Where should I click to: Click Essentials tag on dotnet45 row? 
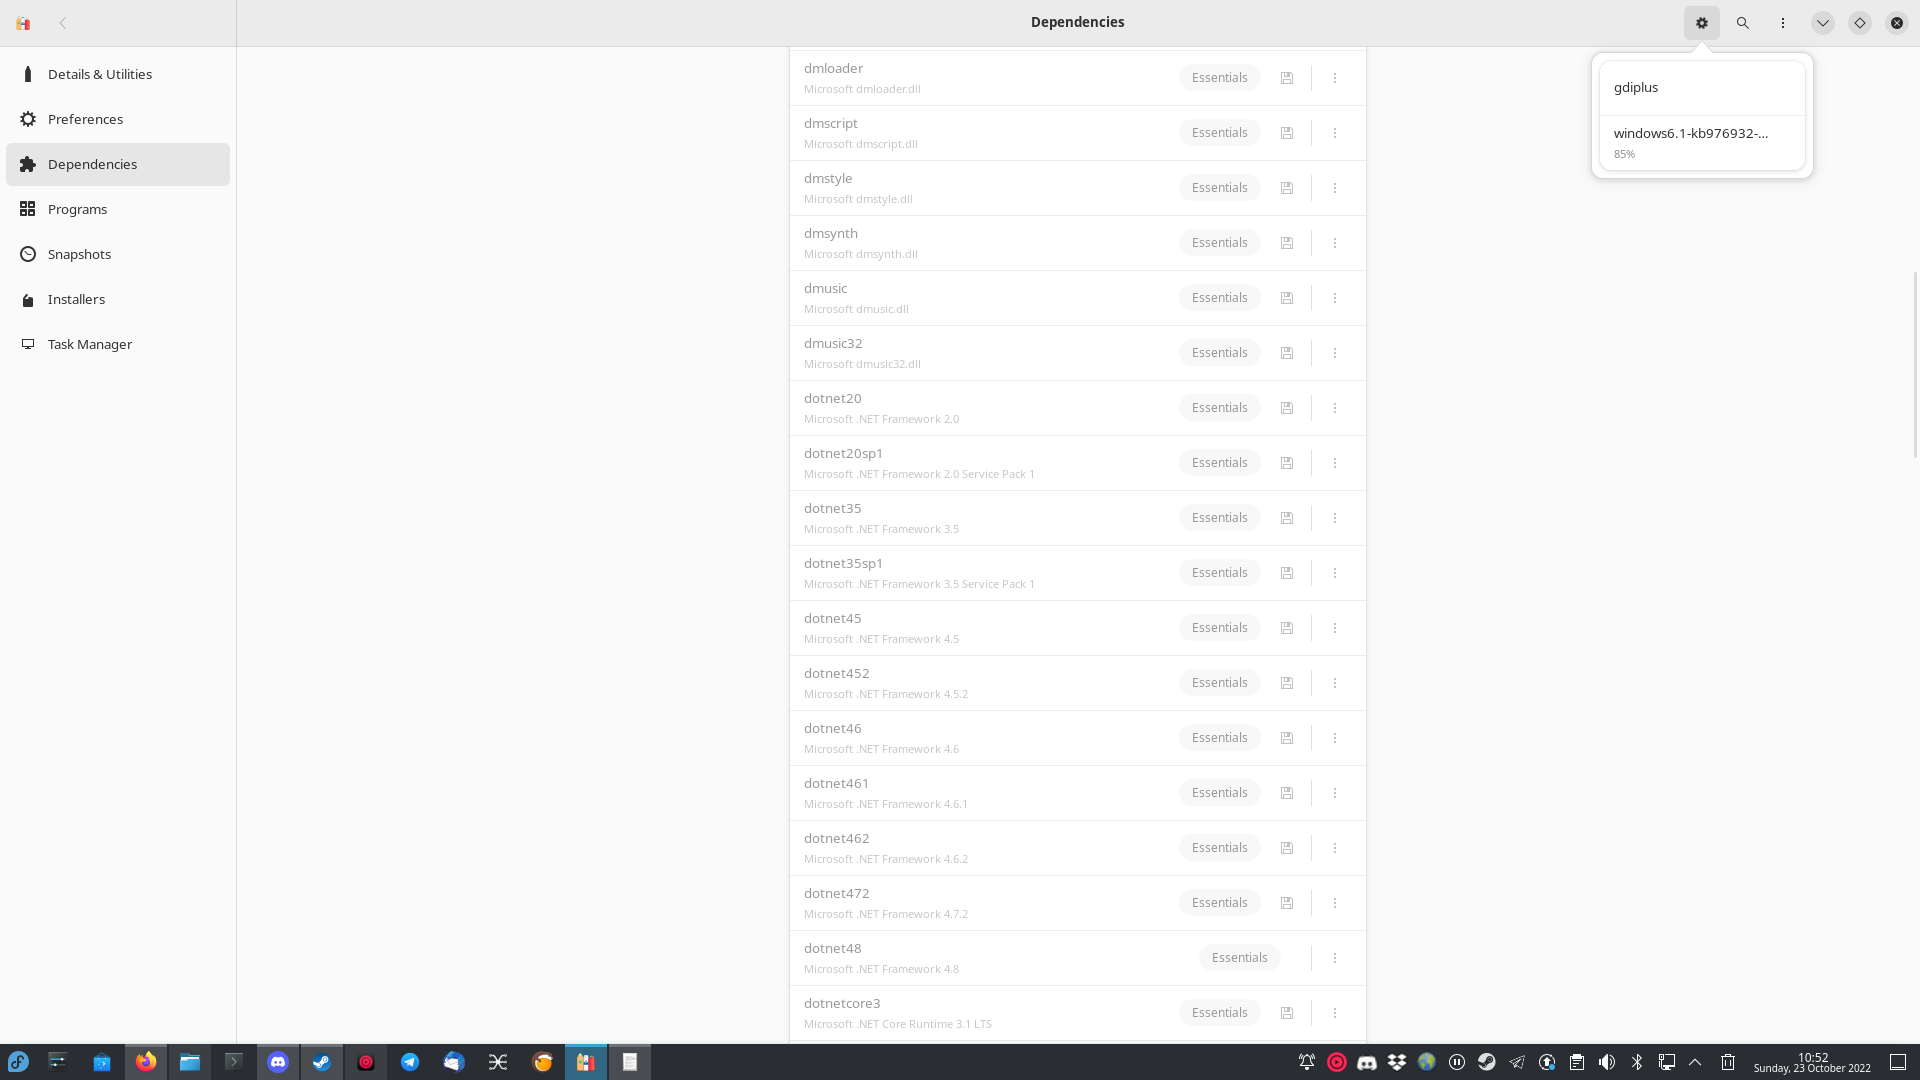click(x=1219, y=627)
